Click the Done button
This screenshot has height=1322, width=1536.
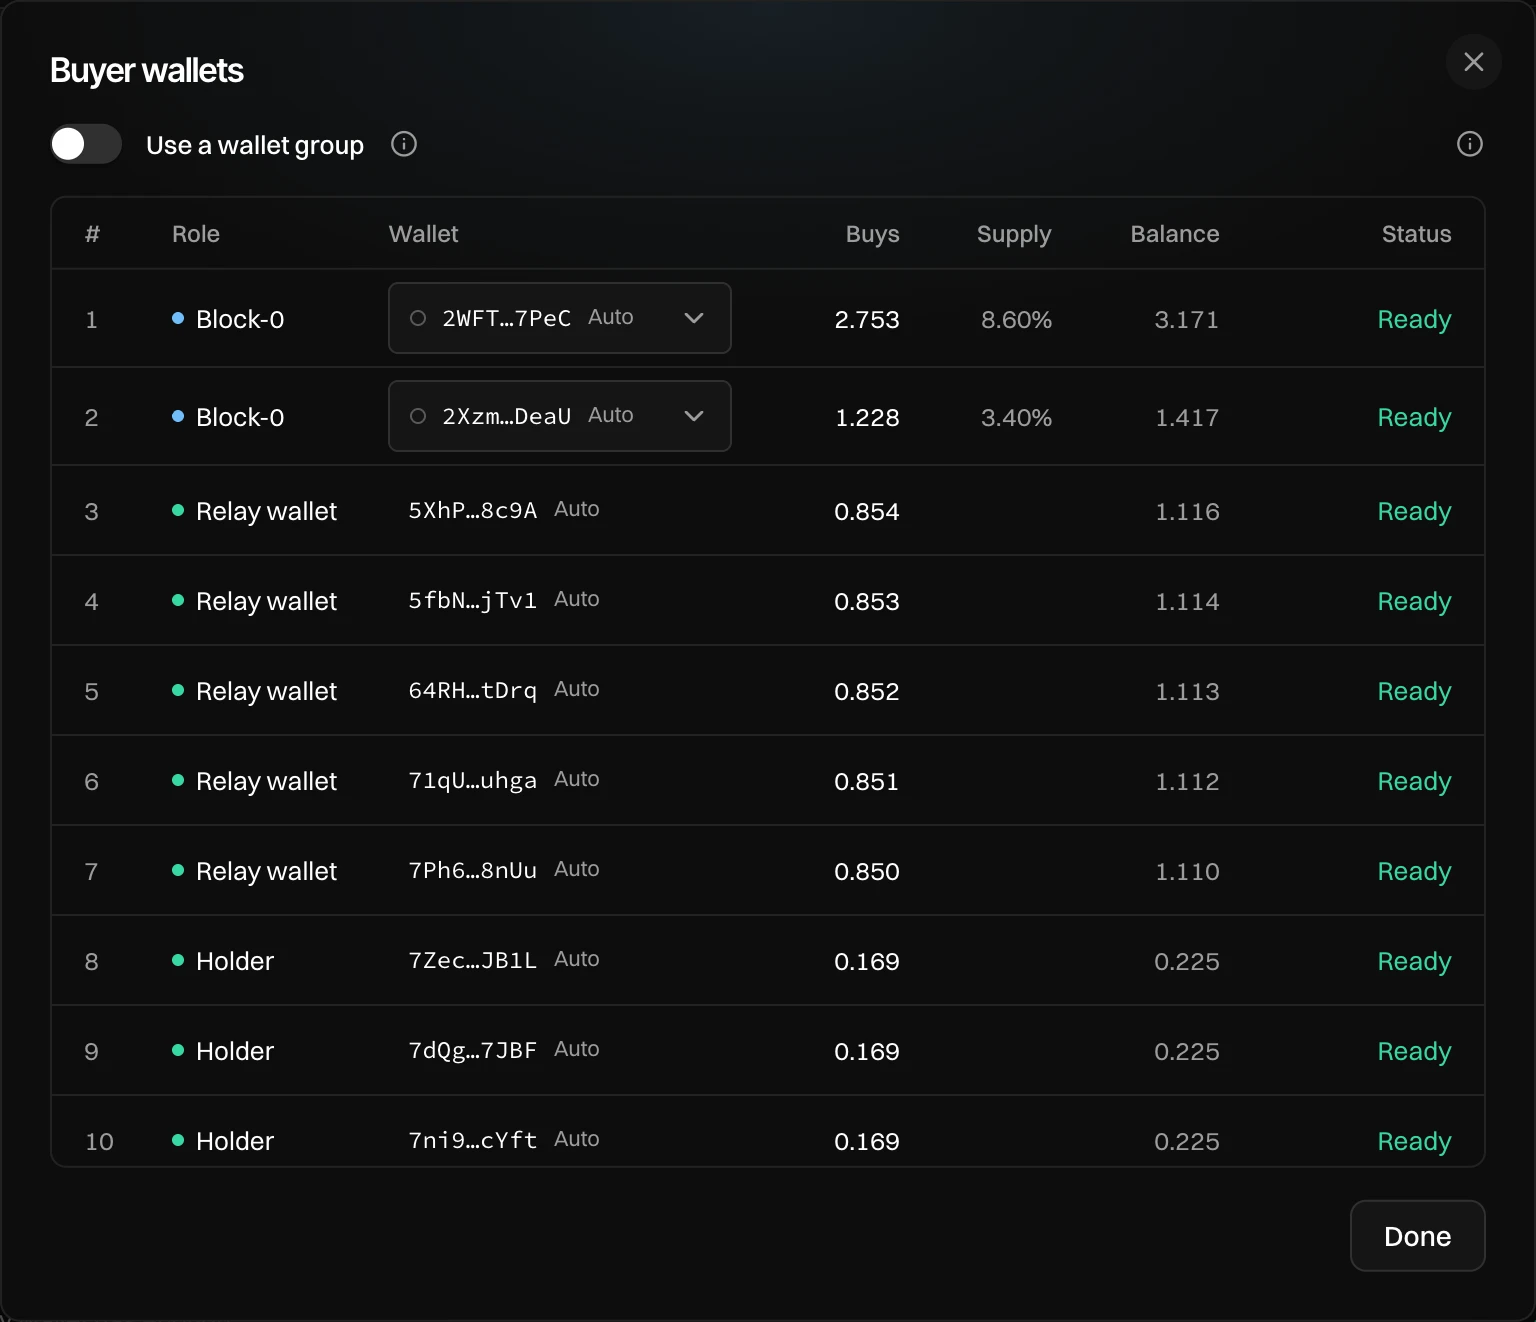[1417, 1236]
